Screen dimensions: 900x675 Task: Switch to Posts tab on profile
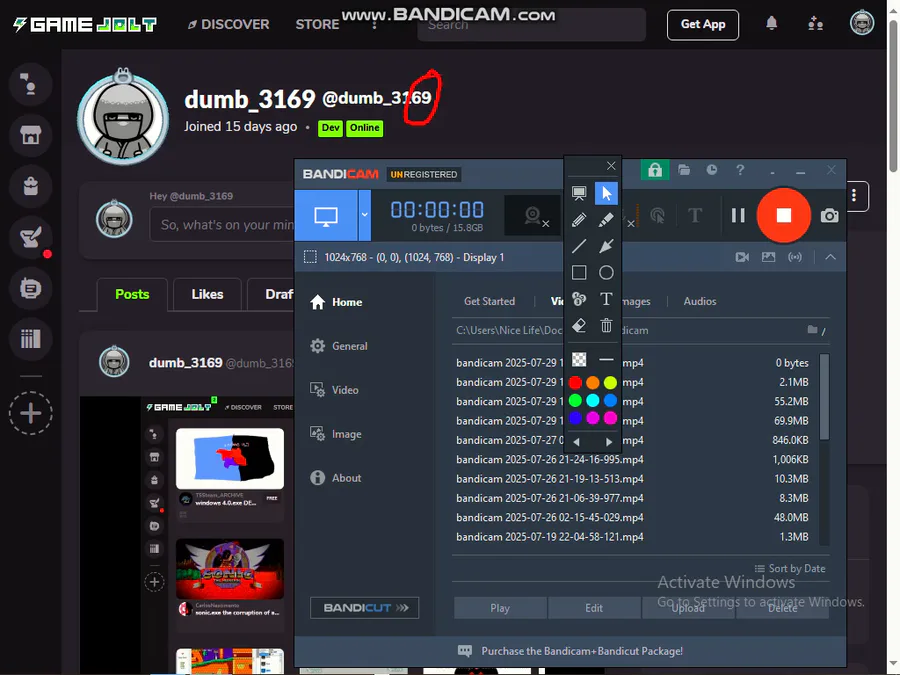pos(132,294)
